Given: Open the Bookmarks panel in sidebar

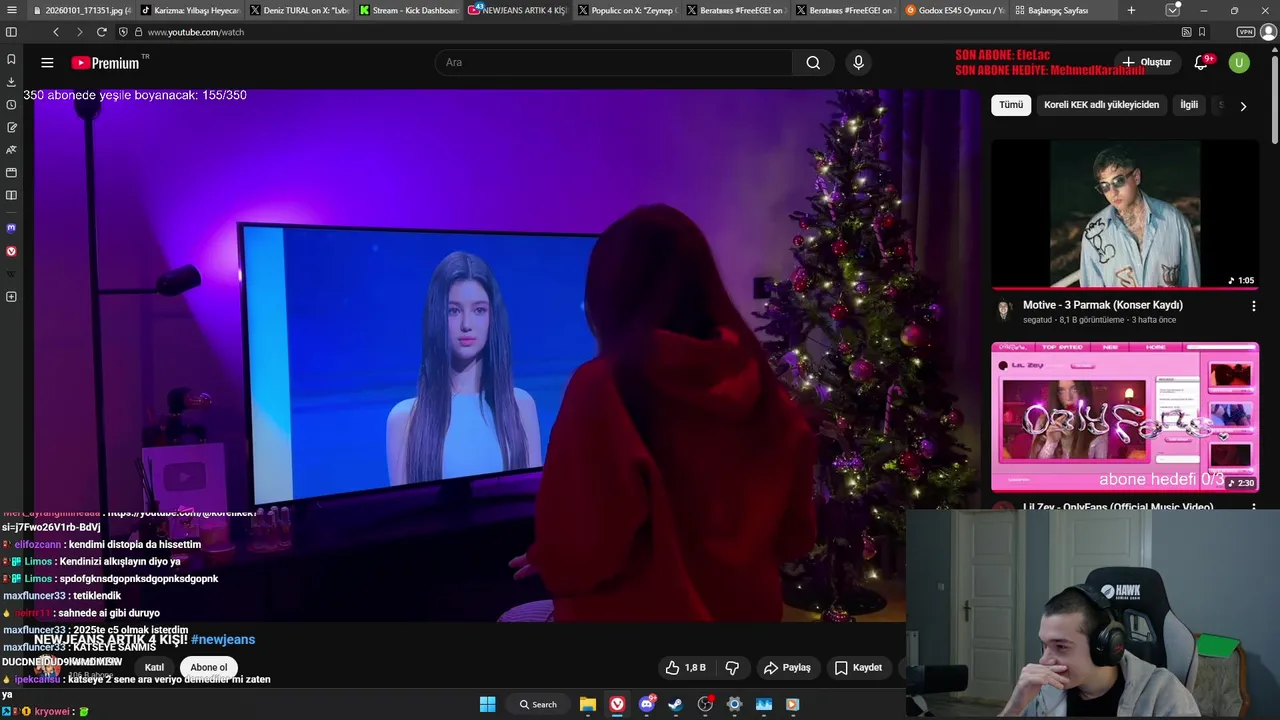Looking at the screenshot, I should [11, 59].
